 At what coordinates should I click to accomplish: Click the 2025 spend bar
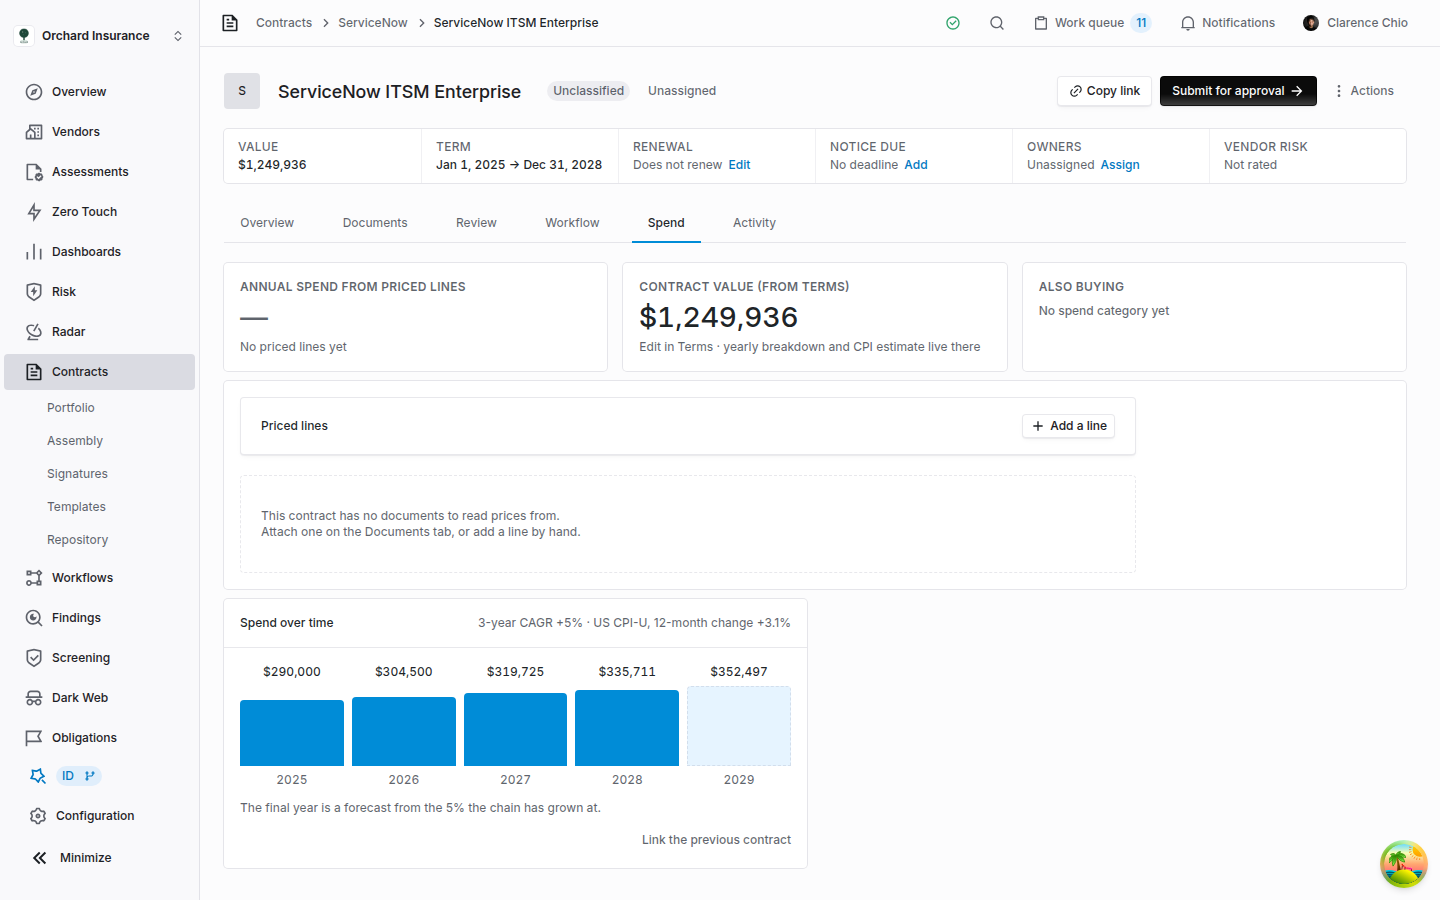(x=292, y=733)
